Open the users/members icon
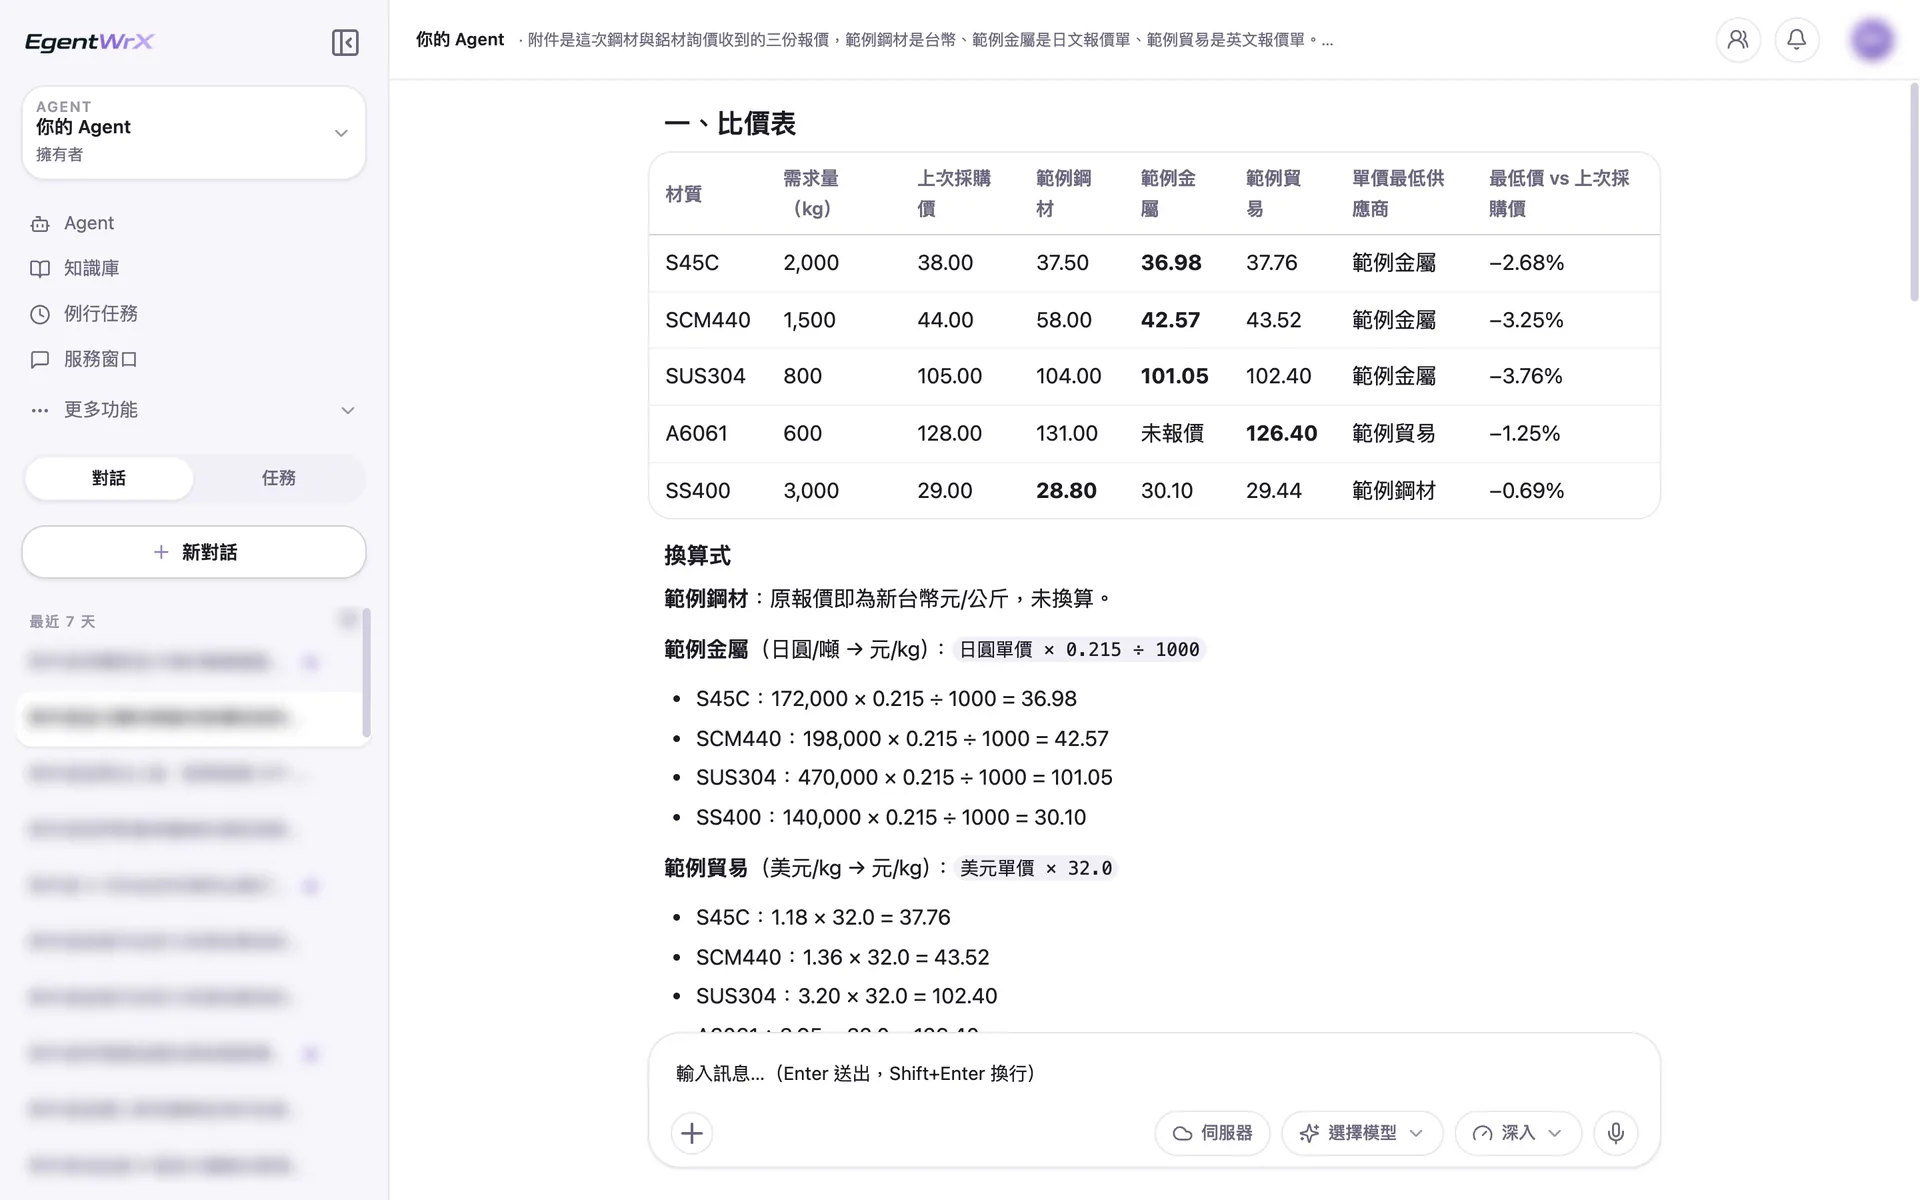This screenshot has height=1200, width=1920. point(1738,40)
